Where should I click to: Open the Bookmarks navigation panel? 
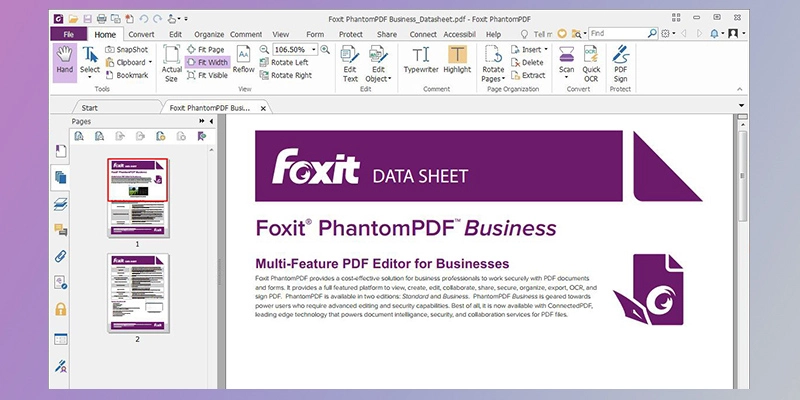[x=61, y=151]
